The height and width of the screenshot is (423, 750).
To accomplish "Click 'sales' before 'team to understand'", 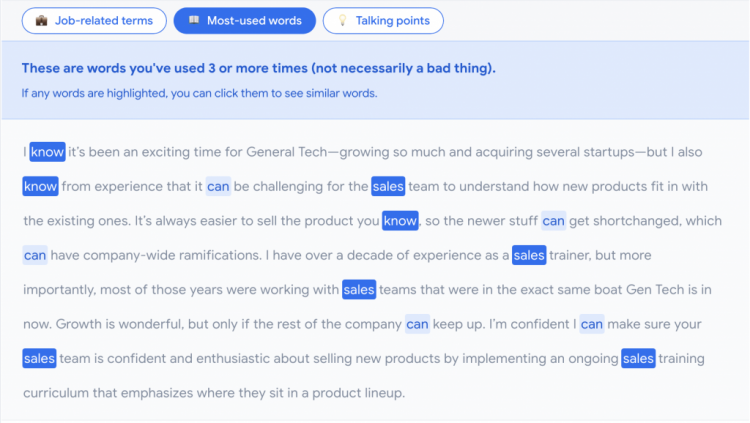I will click(x=388, y=187).
